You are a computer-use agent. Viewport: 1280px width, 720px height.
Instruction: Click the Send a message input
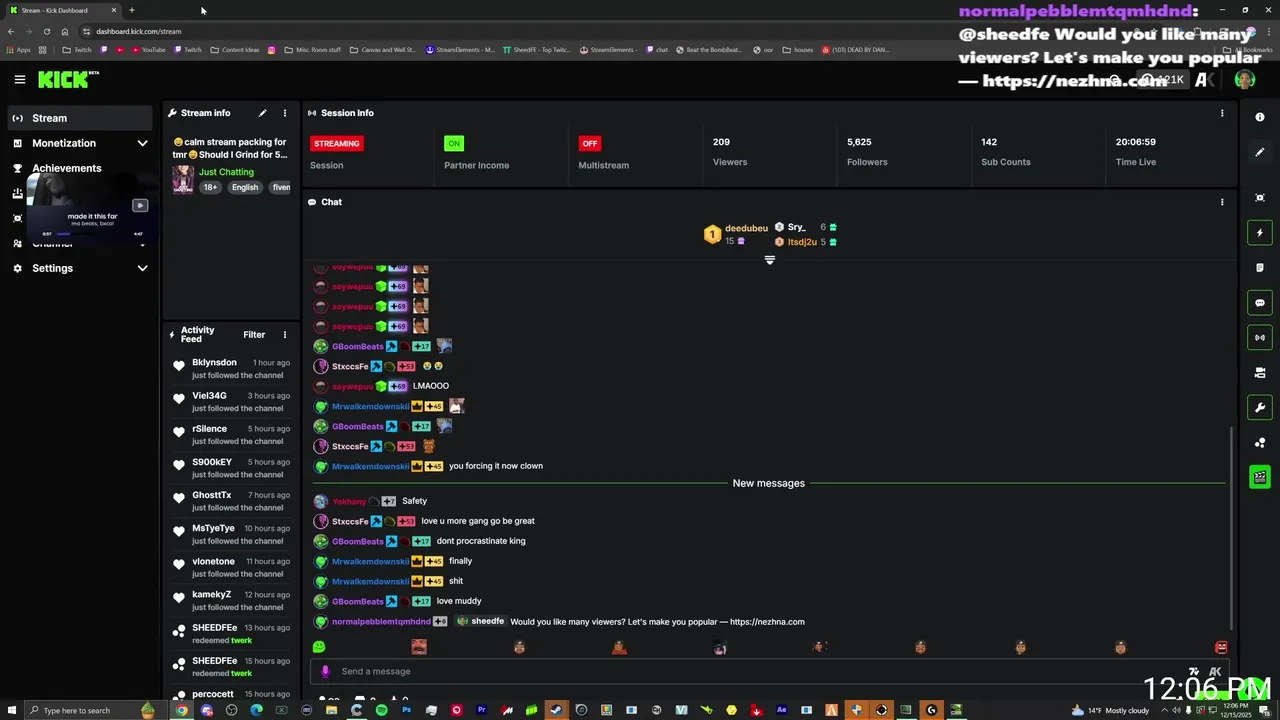point(770,671)
